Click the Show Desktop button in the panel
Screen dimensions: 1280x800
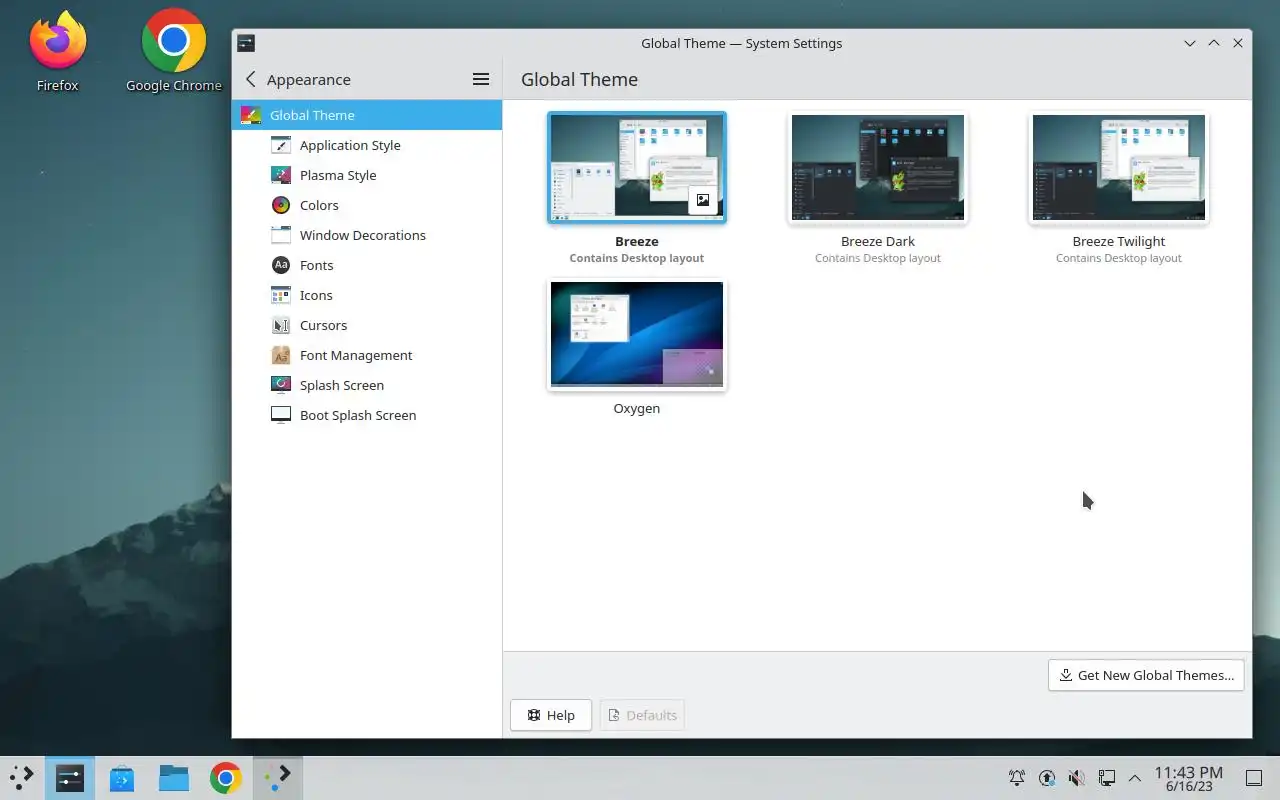pyautogui.click(x=1254, y=778)
